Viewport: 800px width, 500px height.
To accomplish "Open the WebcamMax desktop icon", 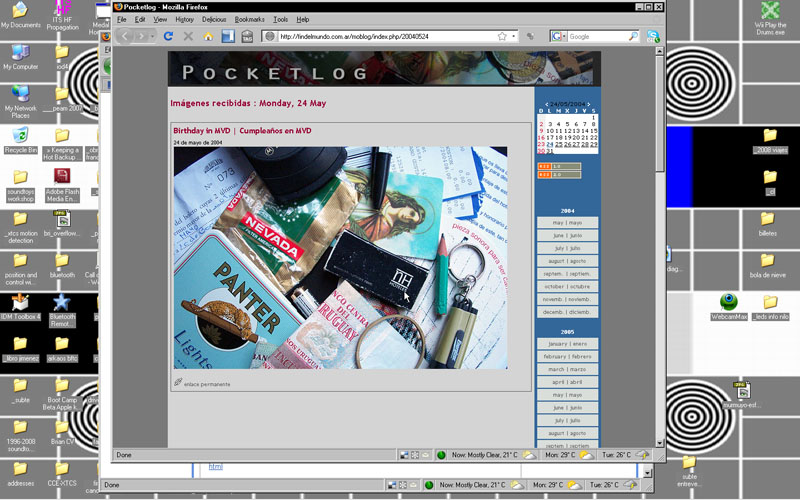I will pos(729,302).
